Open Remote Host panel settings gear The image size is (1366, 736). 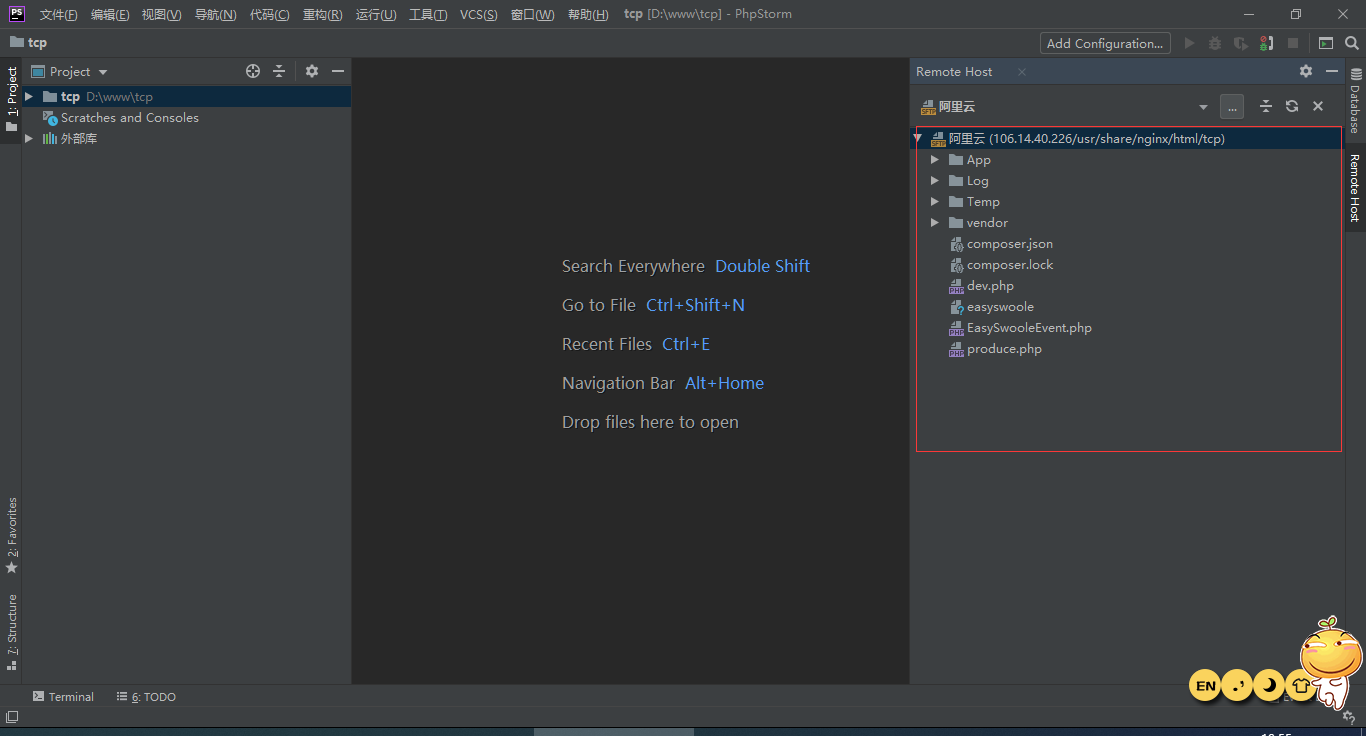click(x=1306, y=71)
